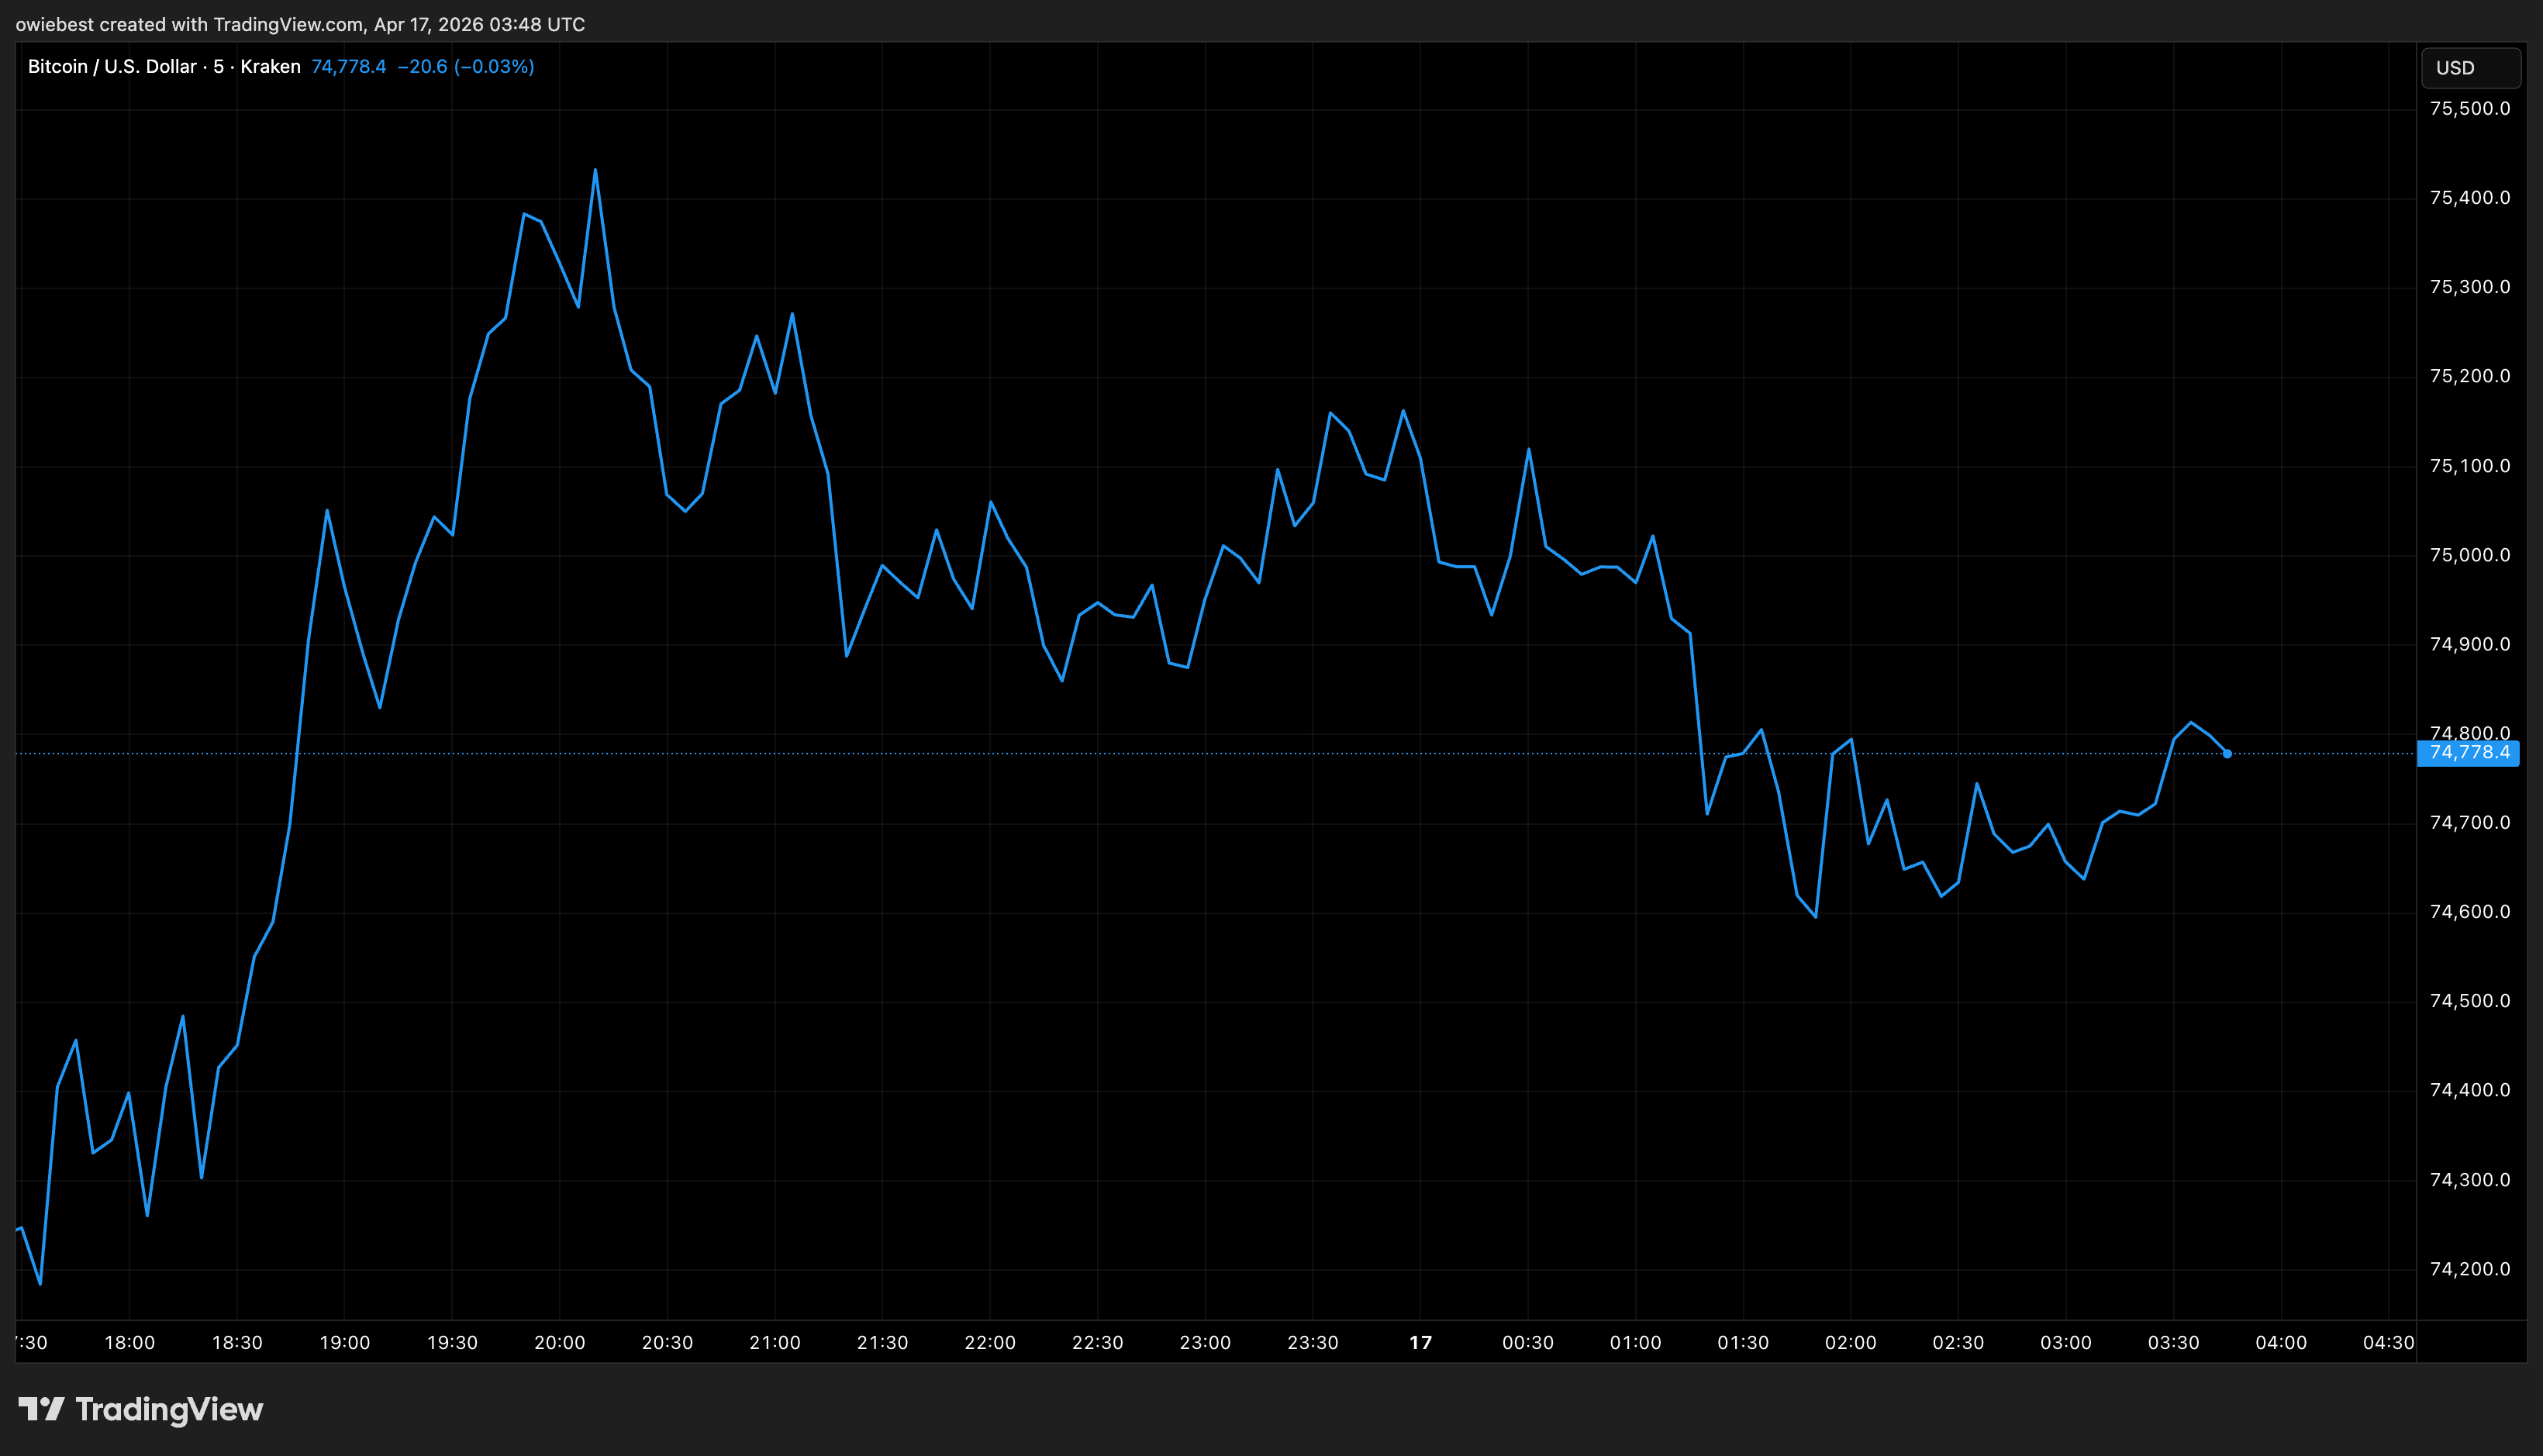Select the change percentage −0.03% text

click(x=493, y=66)
